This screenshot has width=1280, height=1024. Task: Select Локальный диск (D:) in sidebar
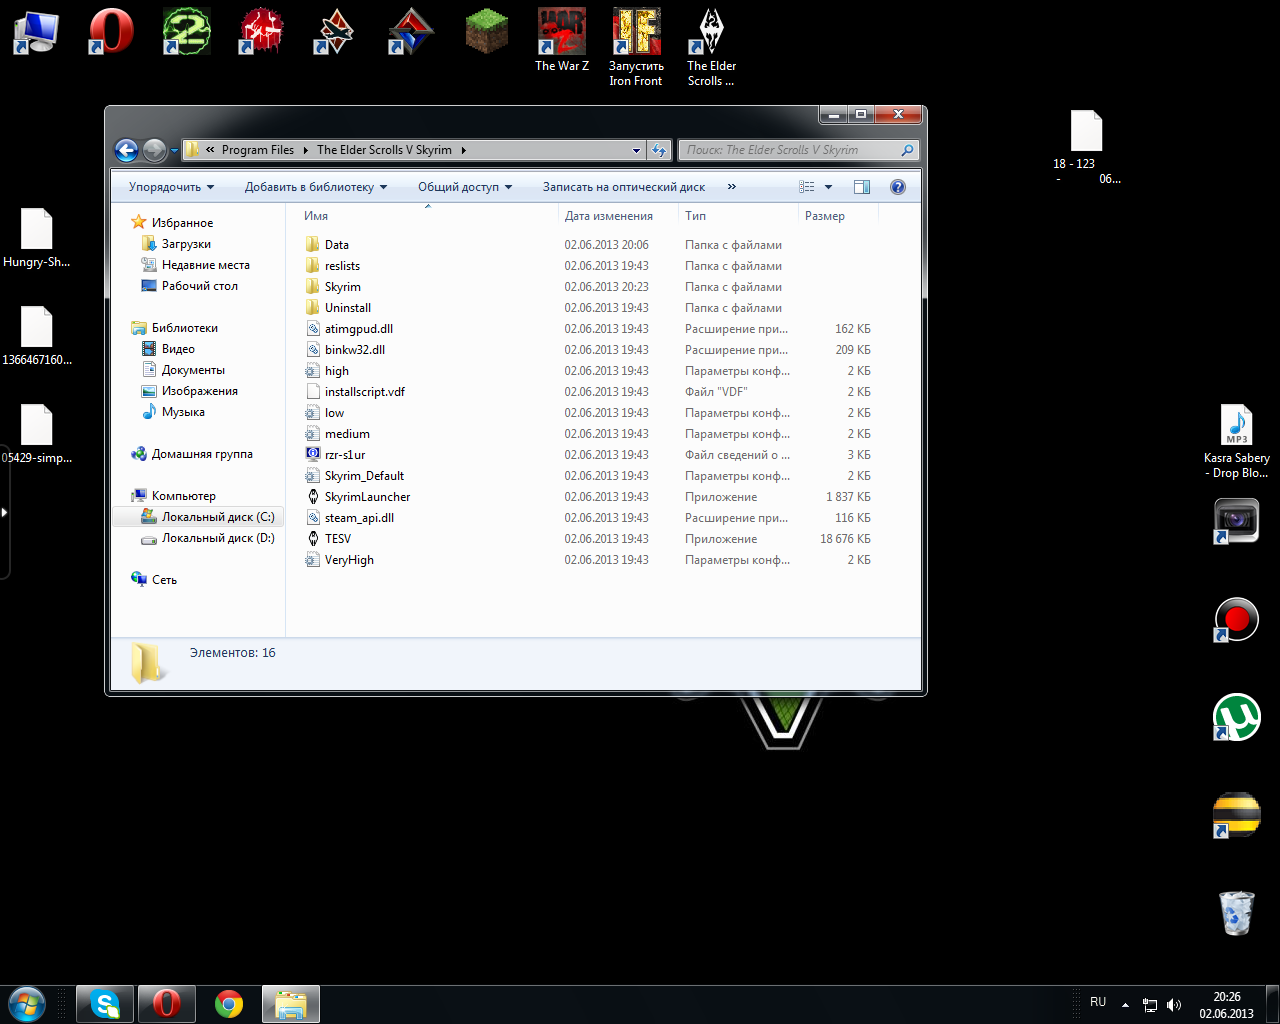click(218, 538)
